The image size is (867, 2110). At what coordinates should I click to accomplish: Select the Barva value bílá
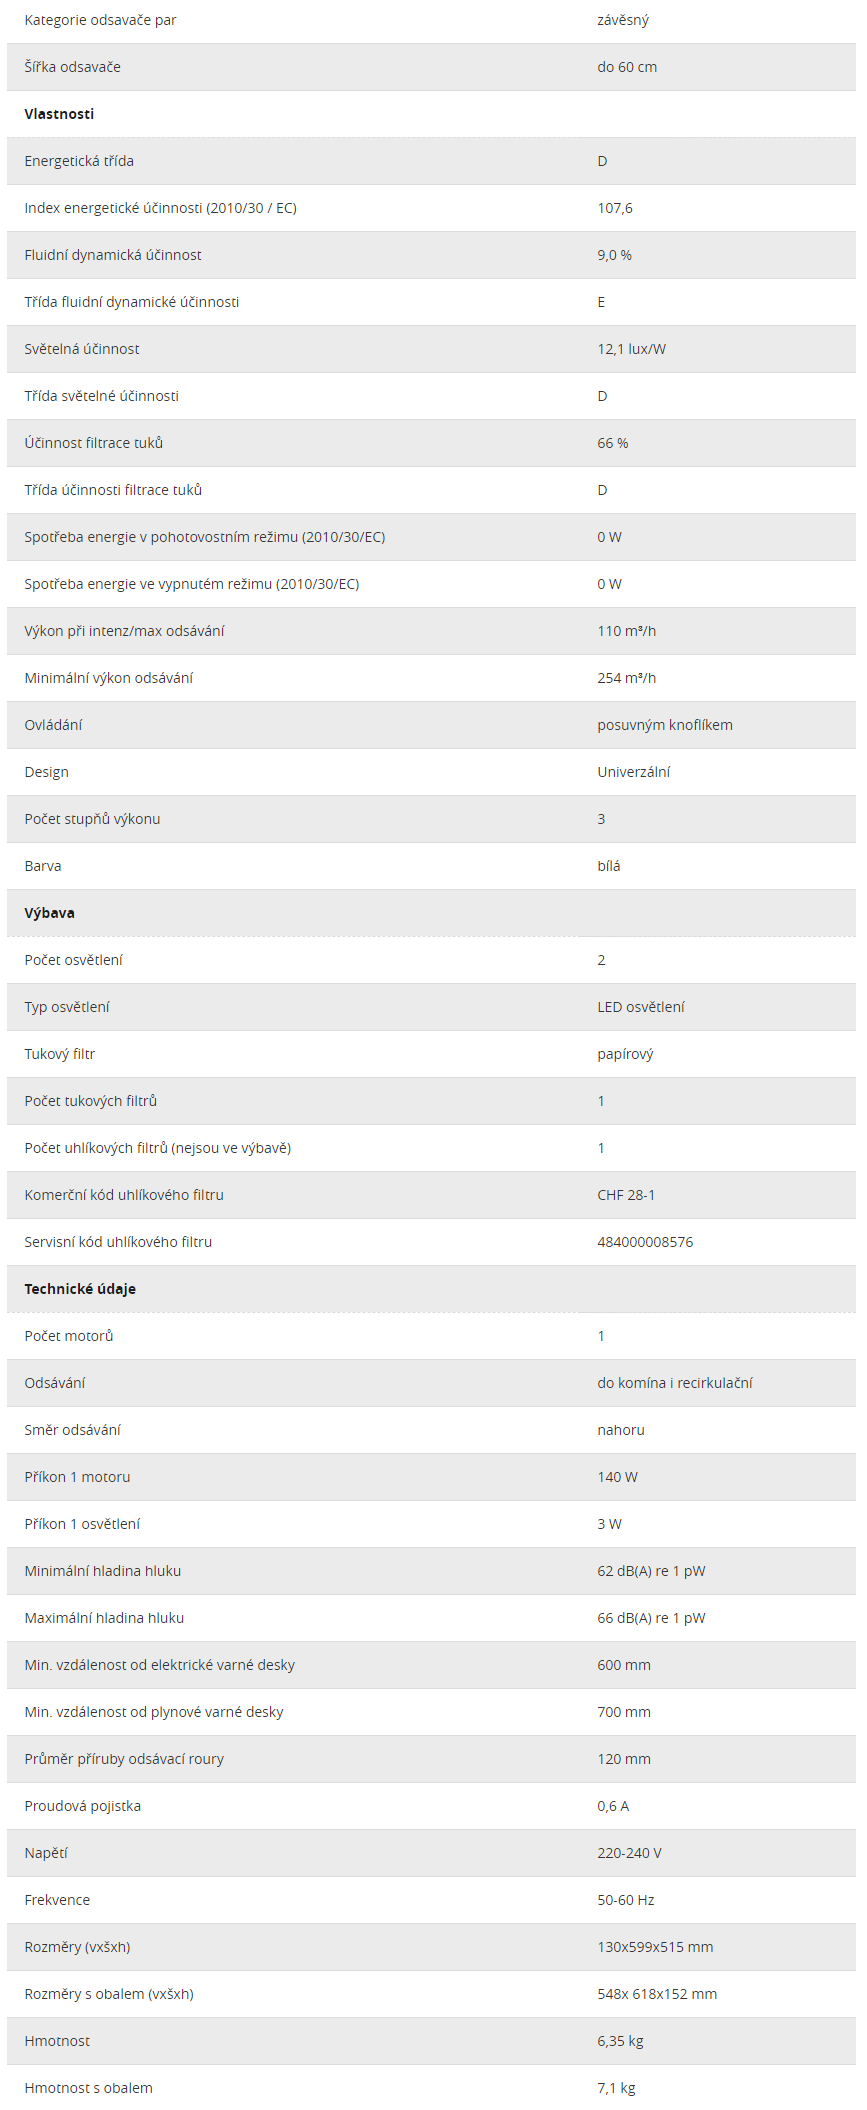pos(609,866)
